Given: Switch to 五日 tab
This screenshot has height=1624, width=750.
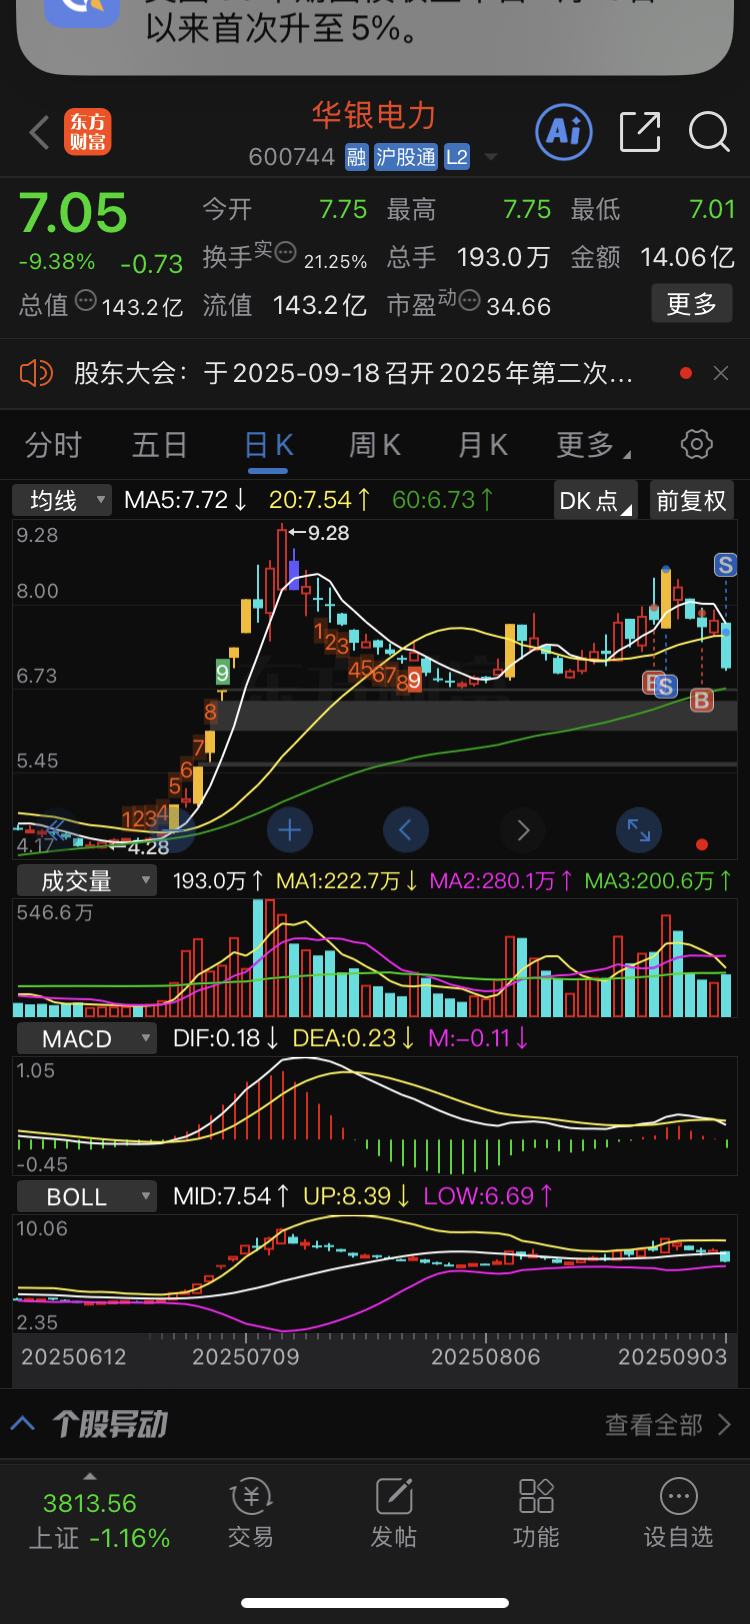Looking at the screenshot, I should pos(160,444).
